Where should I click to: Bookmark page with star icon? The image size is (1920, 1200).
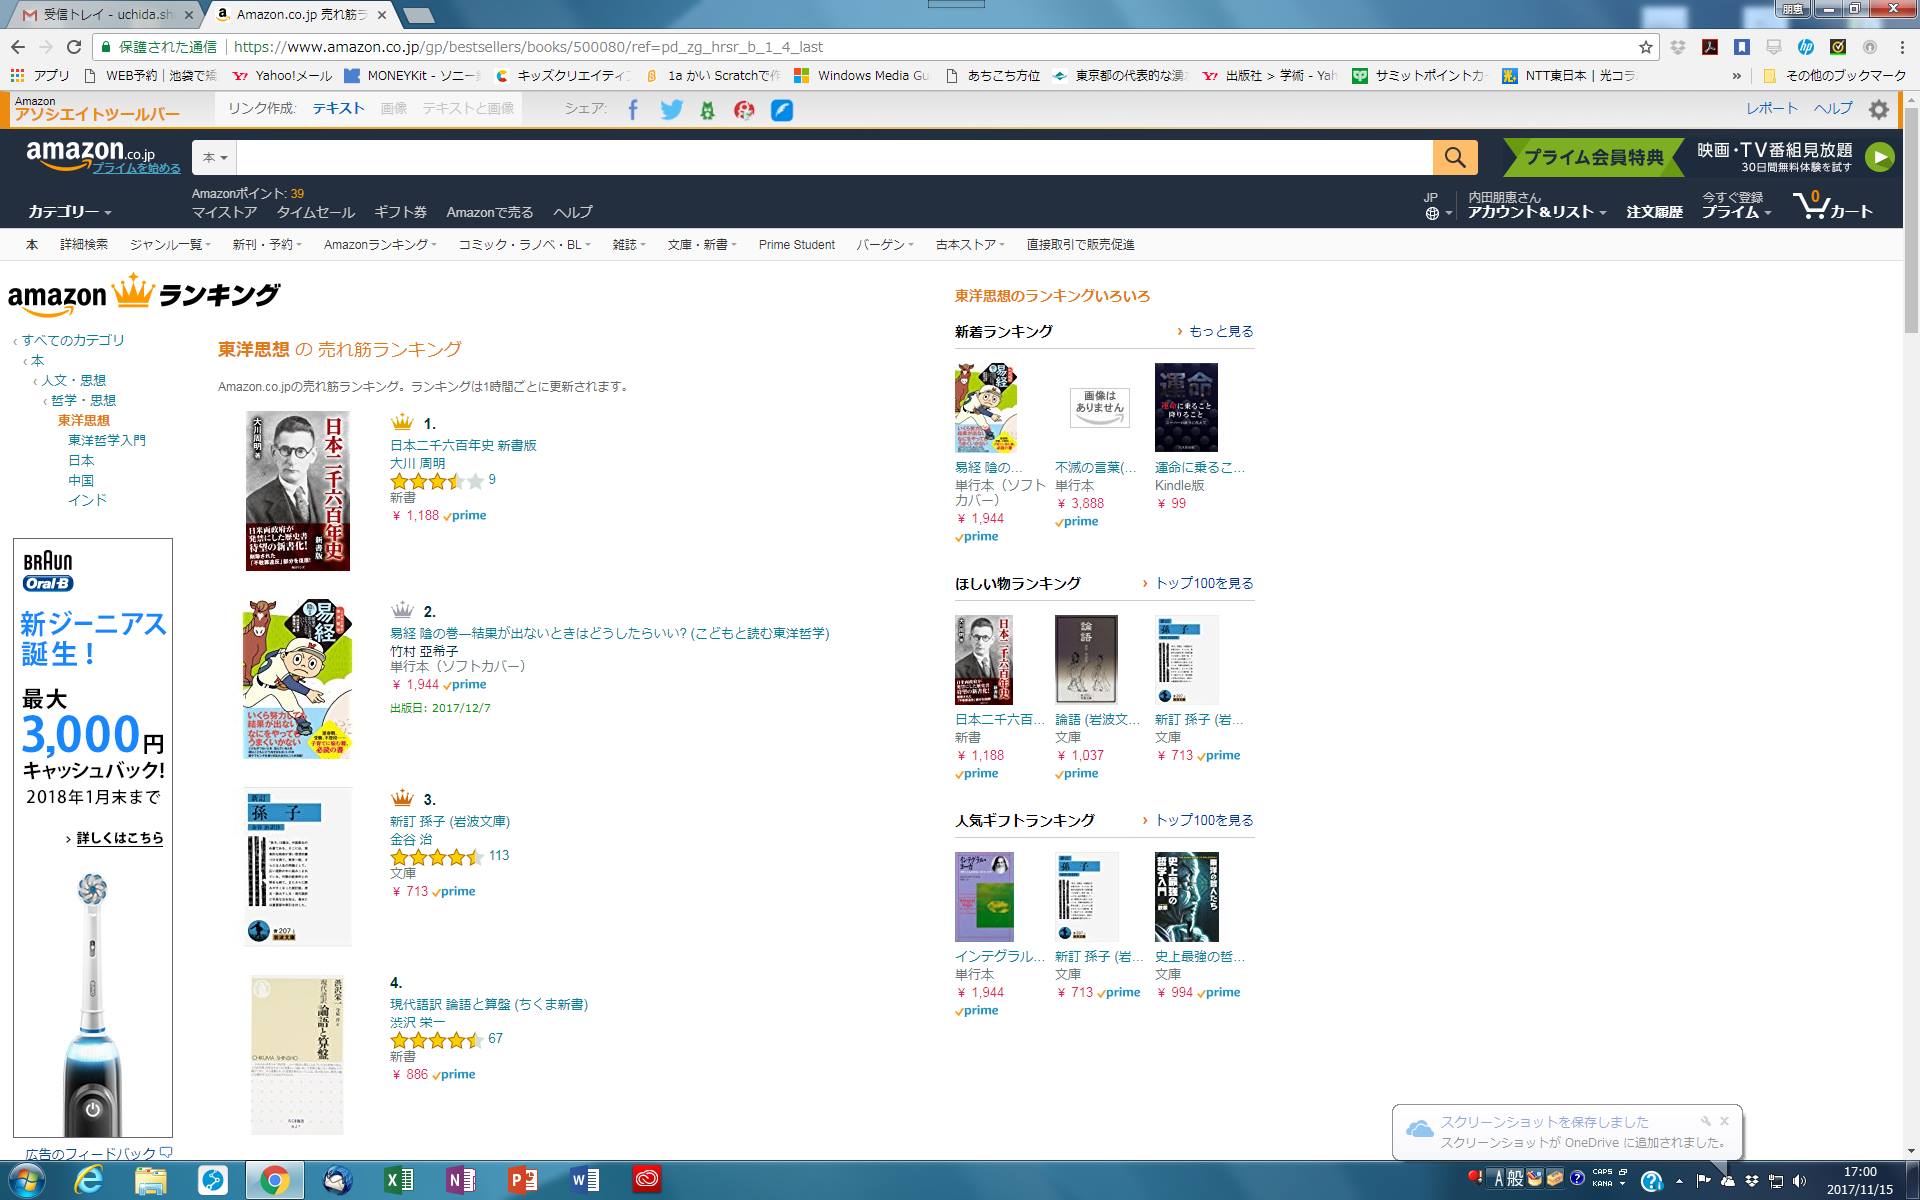click(x=1646, y=47)
